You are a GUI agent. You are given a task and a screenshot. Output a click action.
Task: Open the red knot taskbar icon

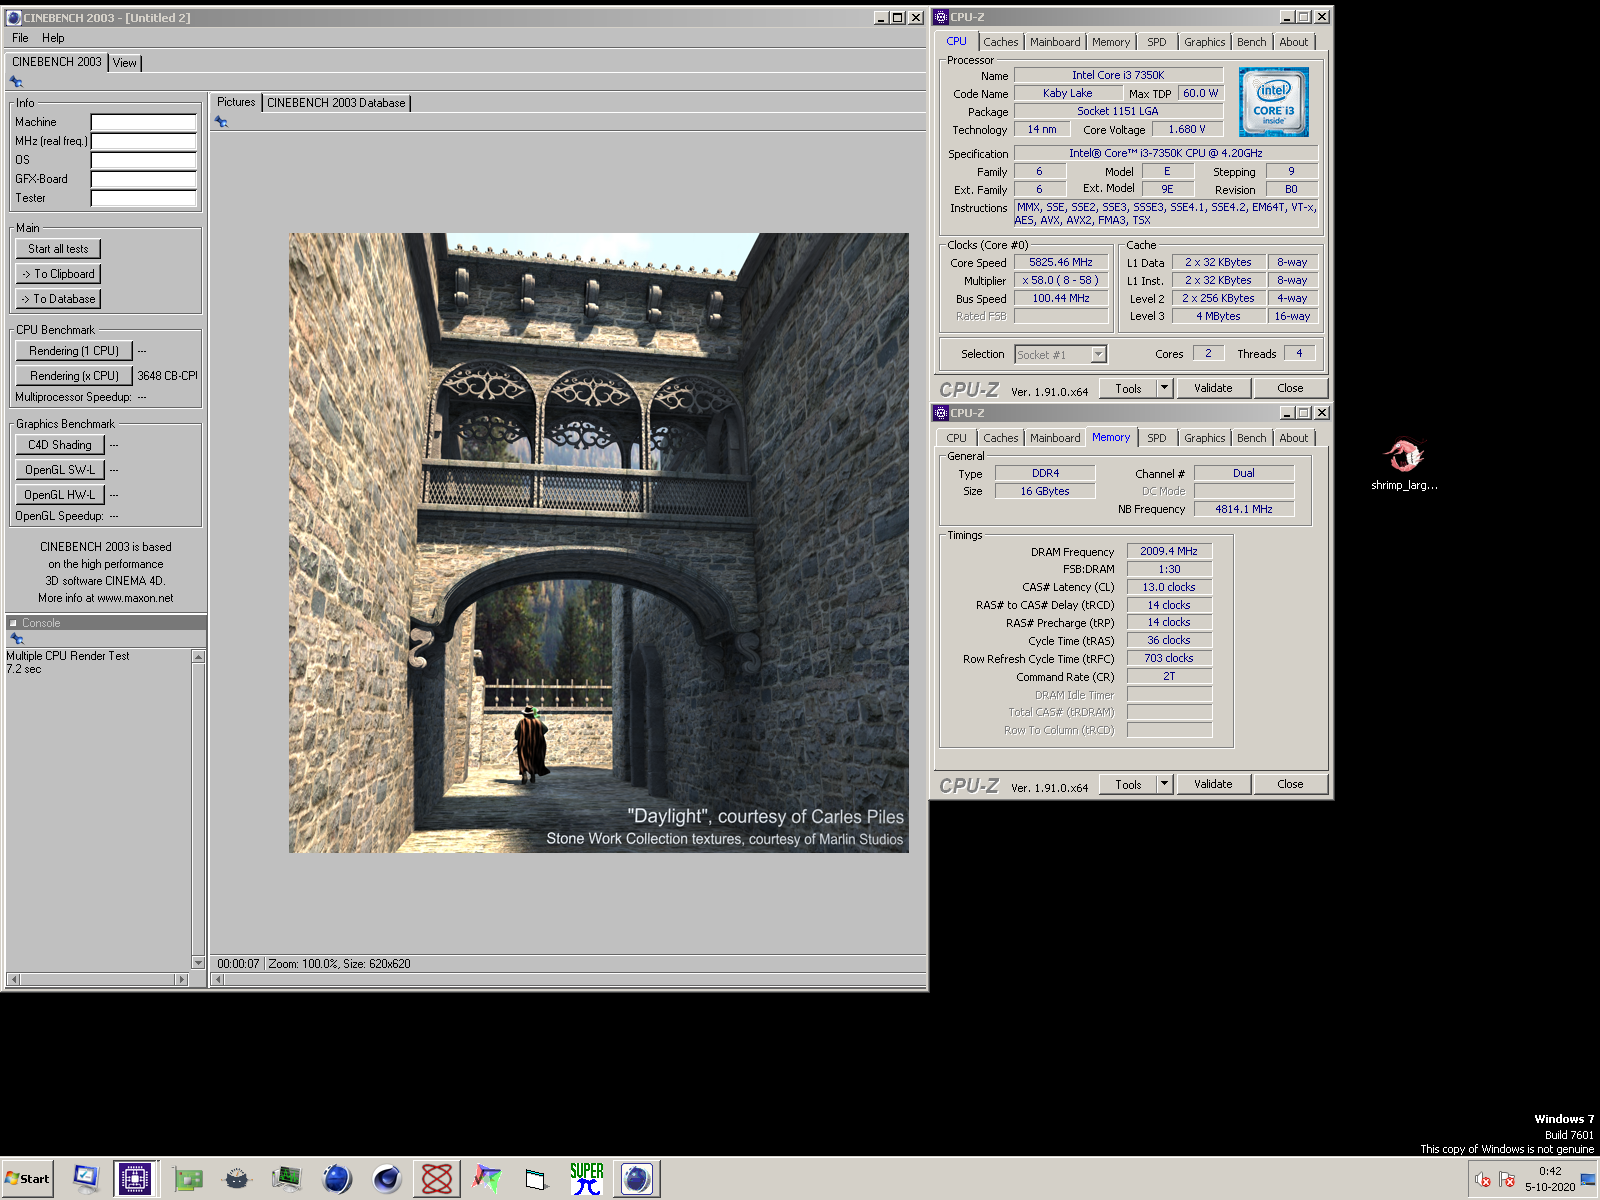[437, 1179]
